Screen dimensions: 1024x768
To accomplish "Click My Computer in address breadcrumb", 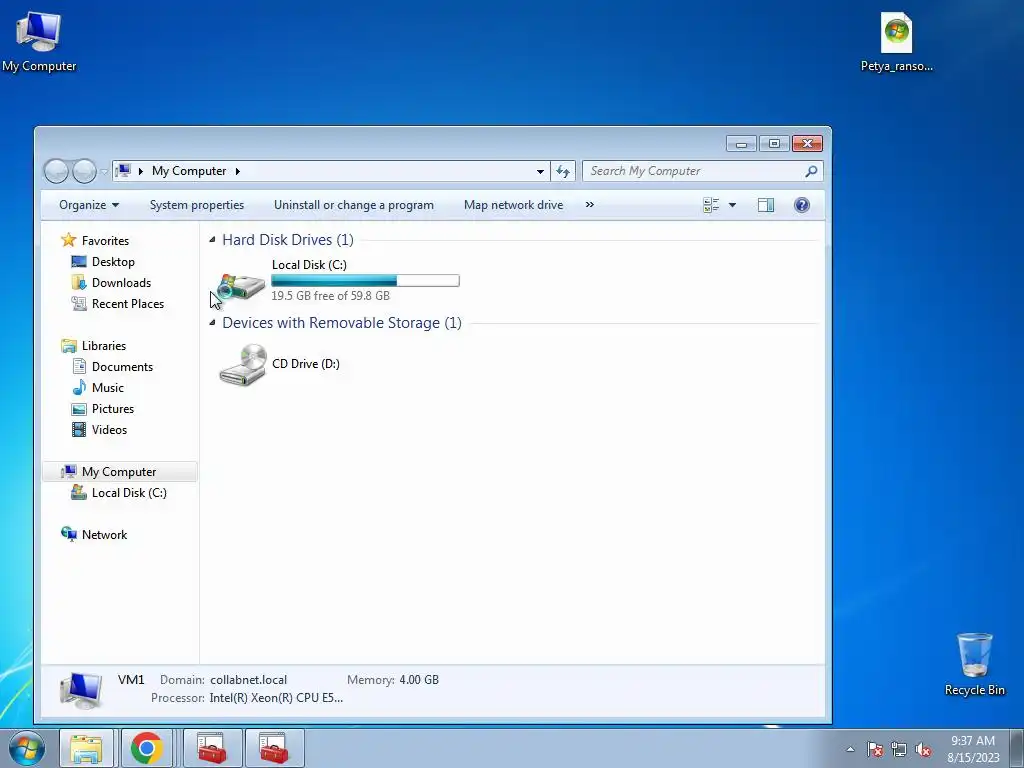I will click(x=189, y=171).
